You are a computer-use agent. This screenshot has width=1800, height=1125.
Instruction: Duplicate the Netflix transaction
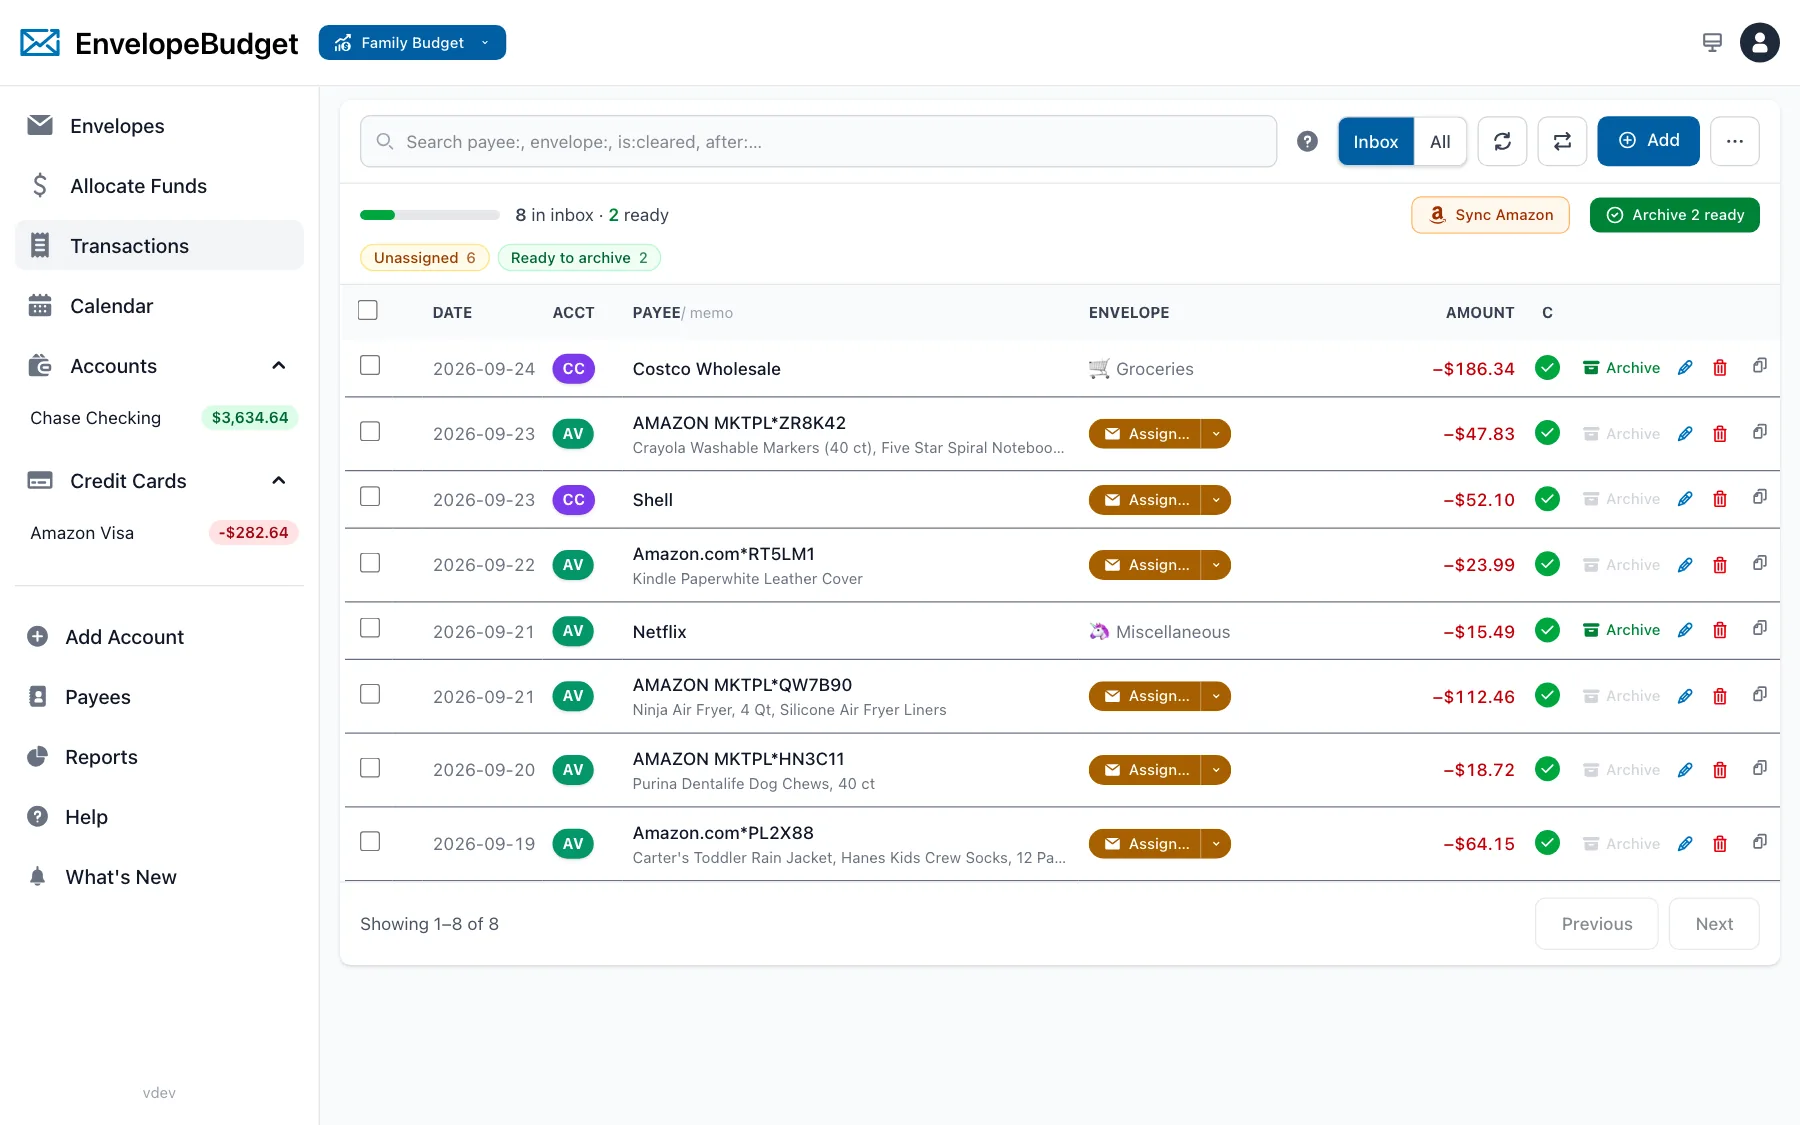pyautogui.click(x=1760, y=628)
